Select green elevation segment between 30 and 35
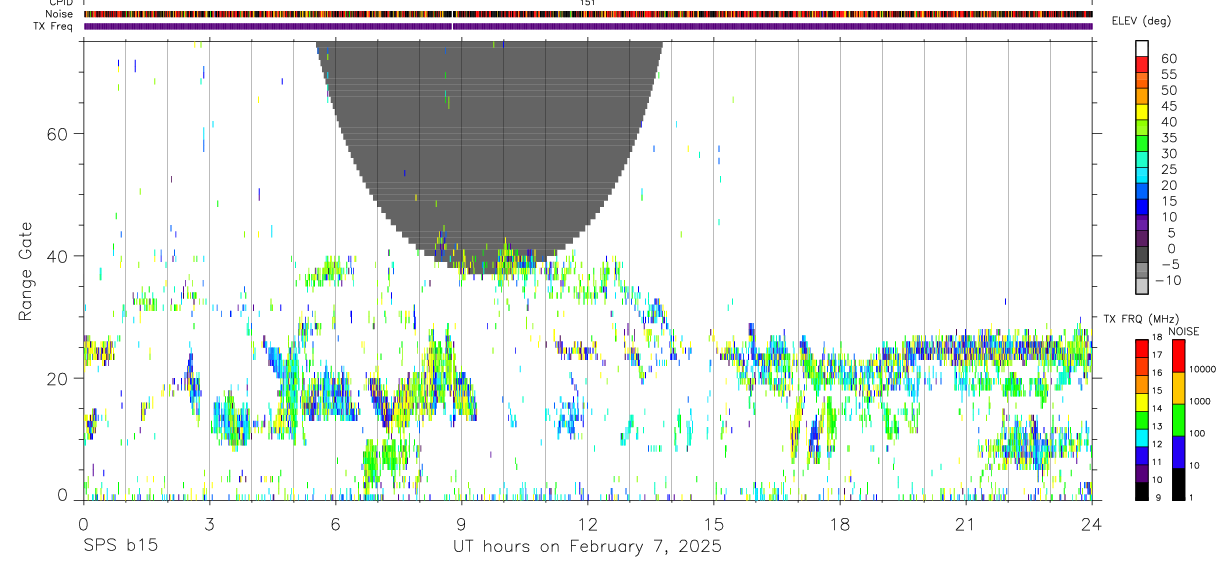Screen dimensions: 1228x567 tap(1142, 144)
